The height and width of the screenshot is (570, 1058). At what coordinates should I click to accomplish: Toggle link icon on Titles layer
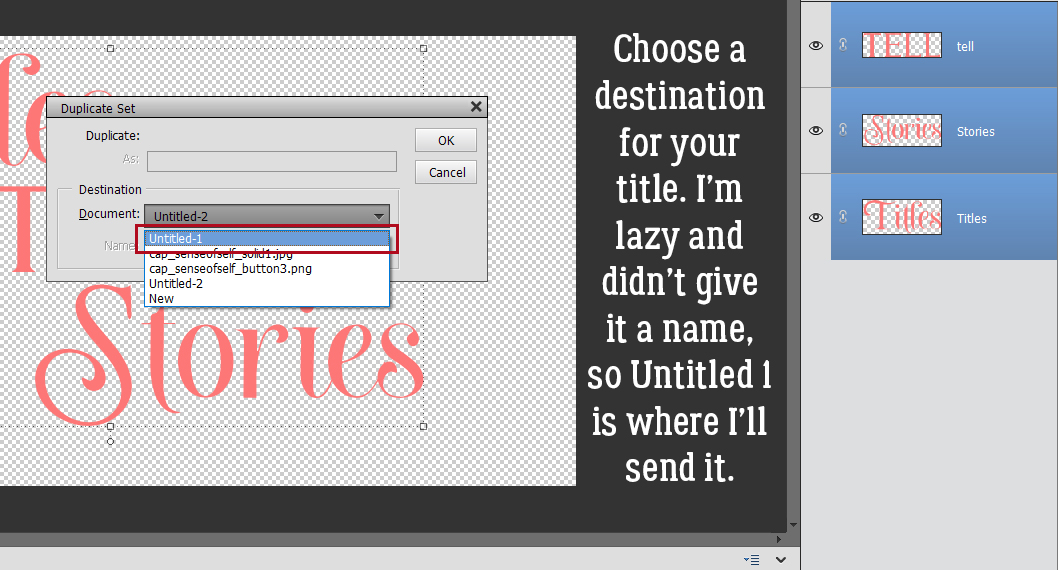(x=843, y=216)
